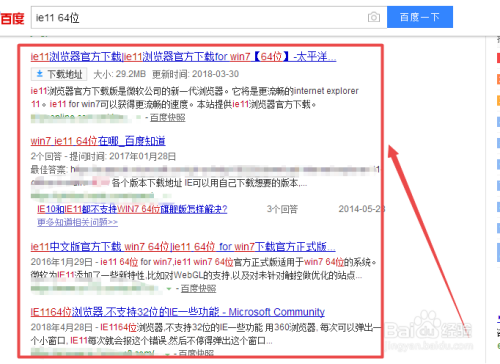Open IE10和IE11都不支持WIN7 64位旗舰版 question

pos(132,209)
